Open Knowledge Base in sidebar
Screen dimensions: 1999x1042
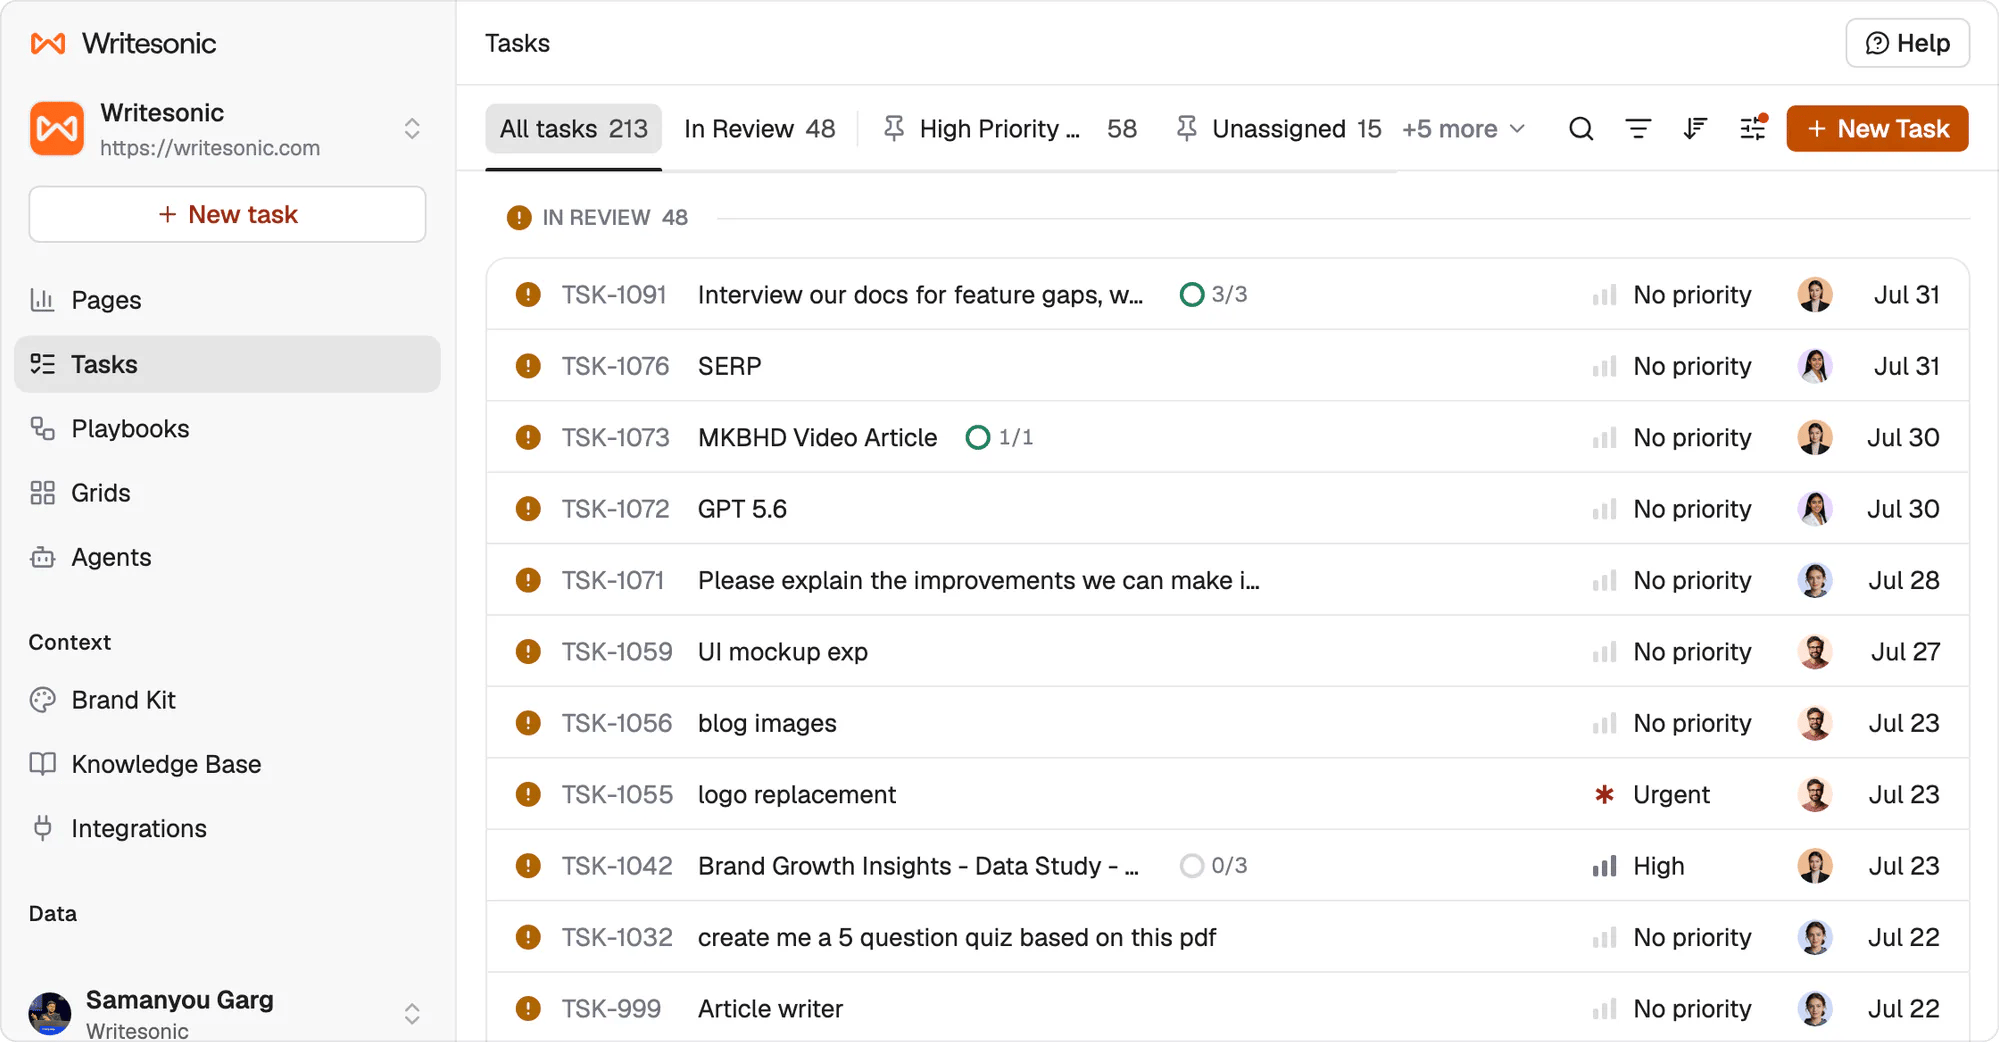pyautogui.click(x=227, y=764)
